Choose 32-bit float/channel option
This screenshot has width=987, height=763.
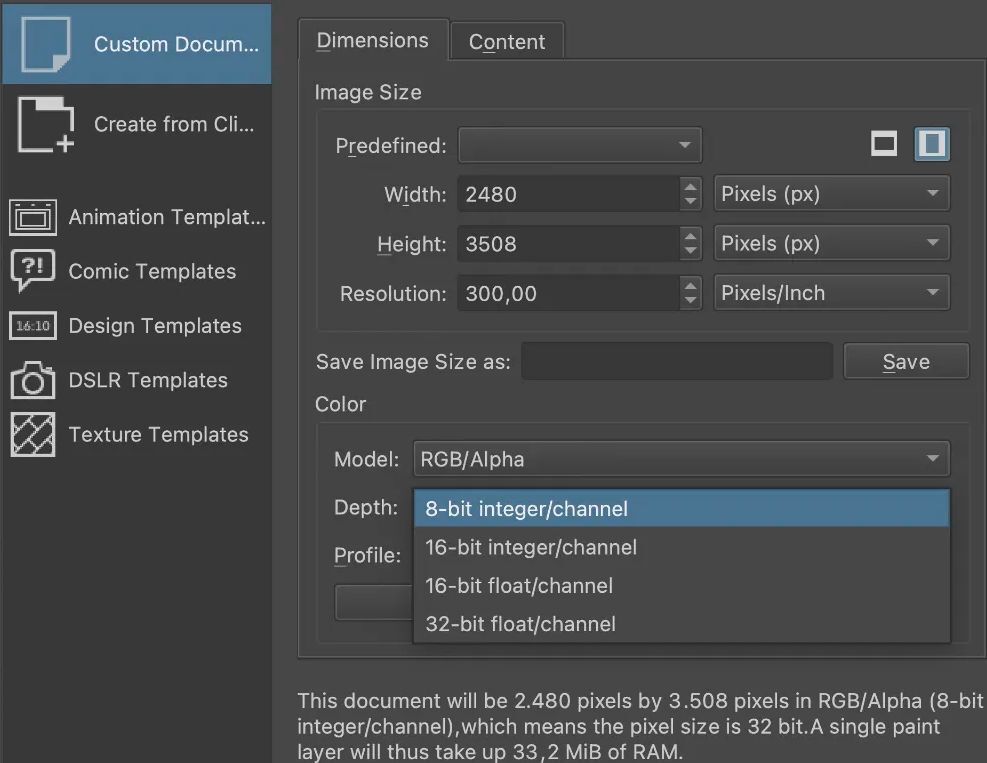tap(520, 623)
